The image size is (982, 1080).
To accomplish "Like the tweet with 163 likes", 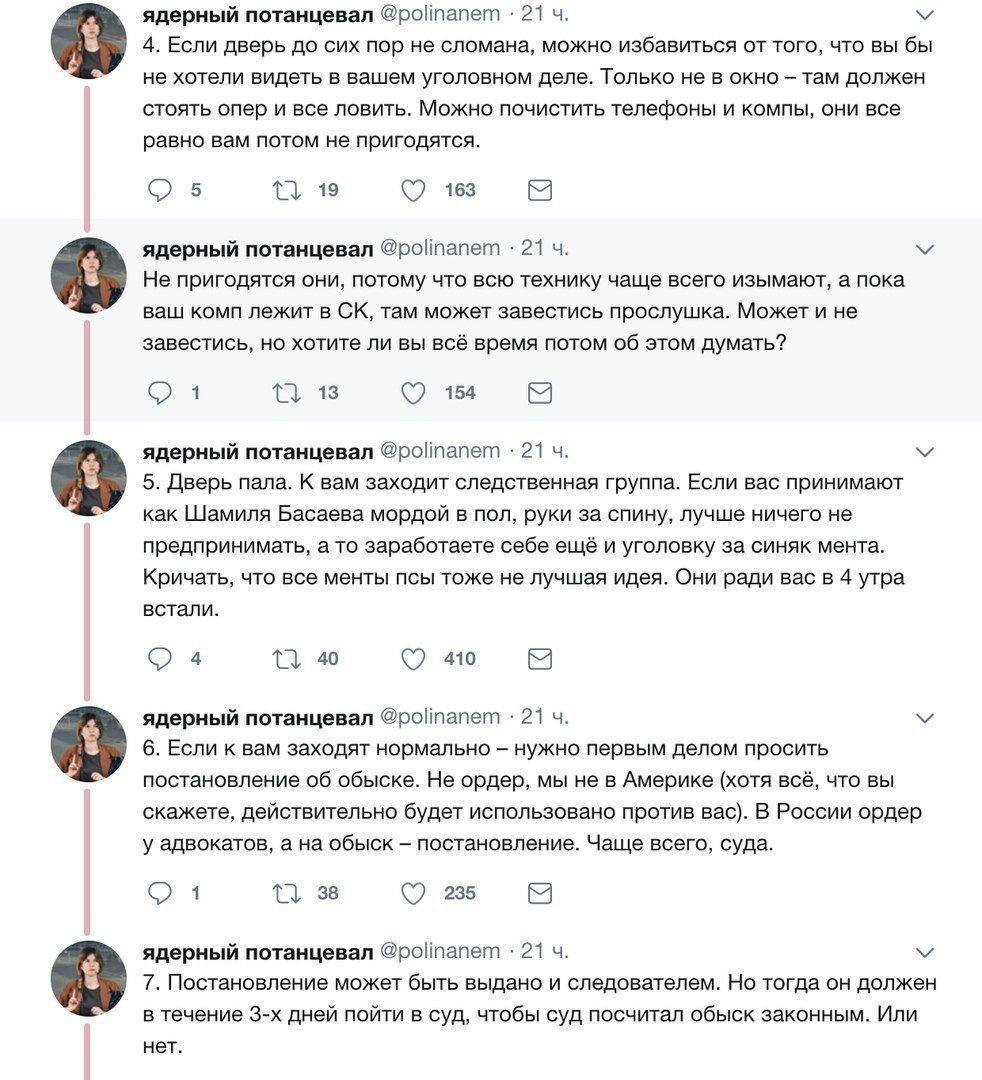I will point(413,190).
